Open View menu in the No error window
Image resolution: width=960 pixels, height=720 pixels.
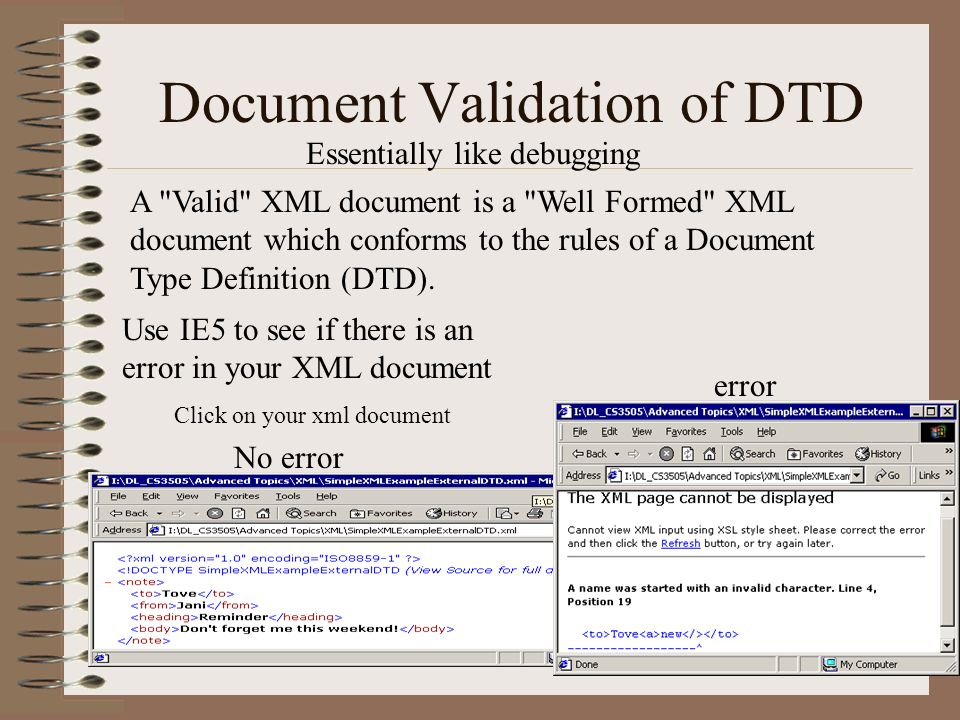pos(187,496)
